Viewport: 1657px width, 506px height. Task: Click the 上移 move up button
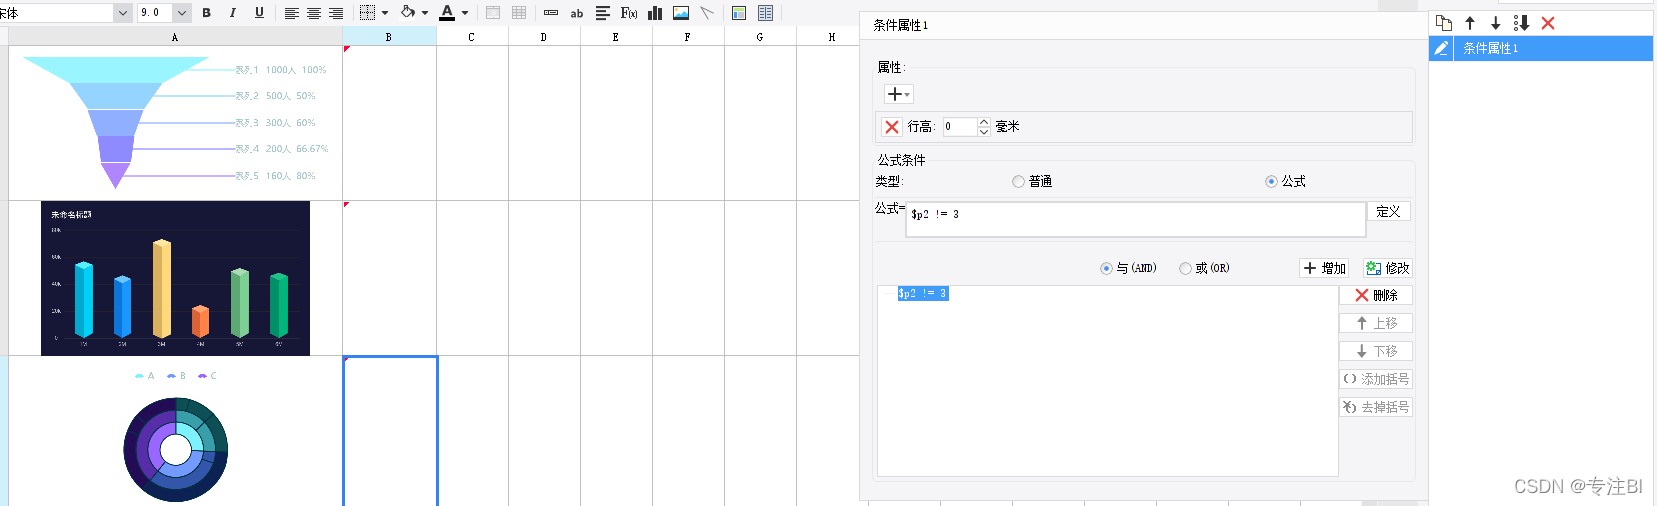(x=1376, y=324)
